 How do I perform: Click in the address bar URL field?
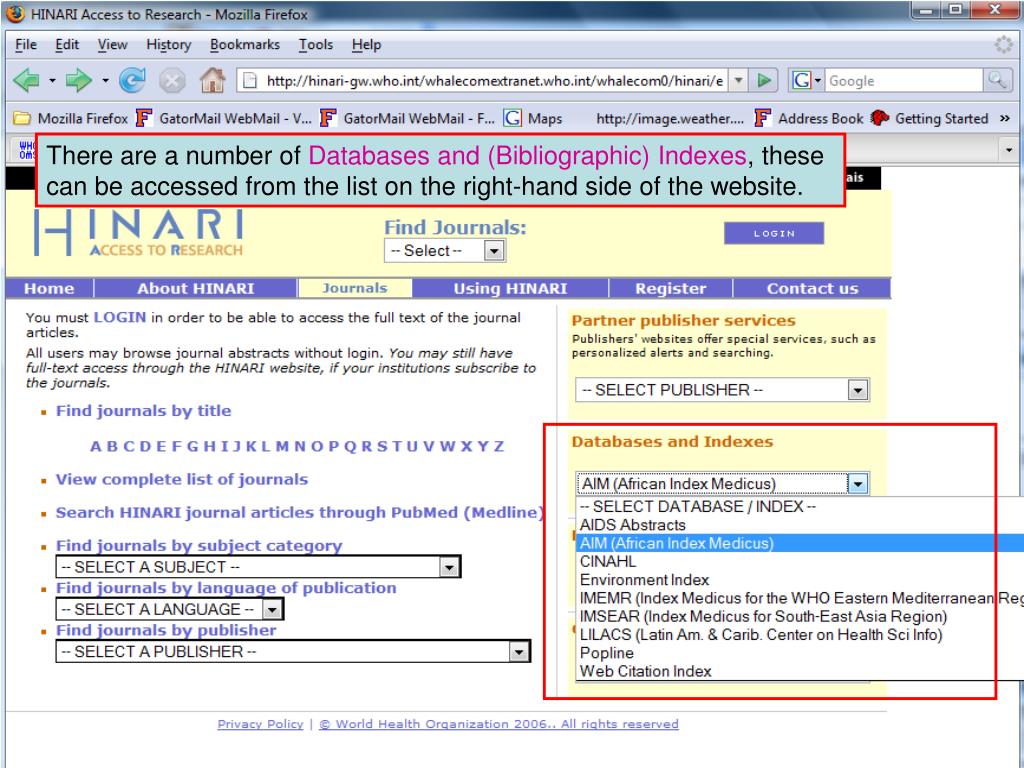point(494,81)
